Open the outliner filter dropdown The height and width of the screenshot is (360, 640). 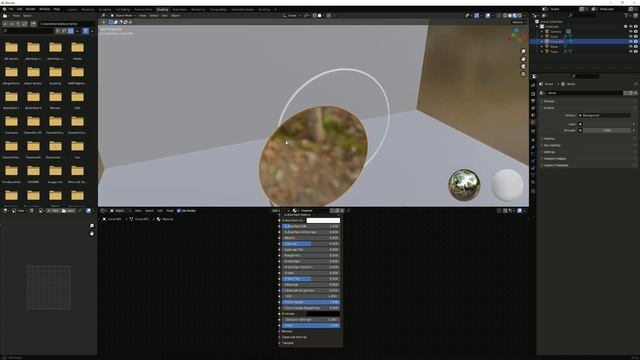tap(628, 16)
